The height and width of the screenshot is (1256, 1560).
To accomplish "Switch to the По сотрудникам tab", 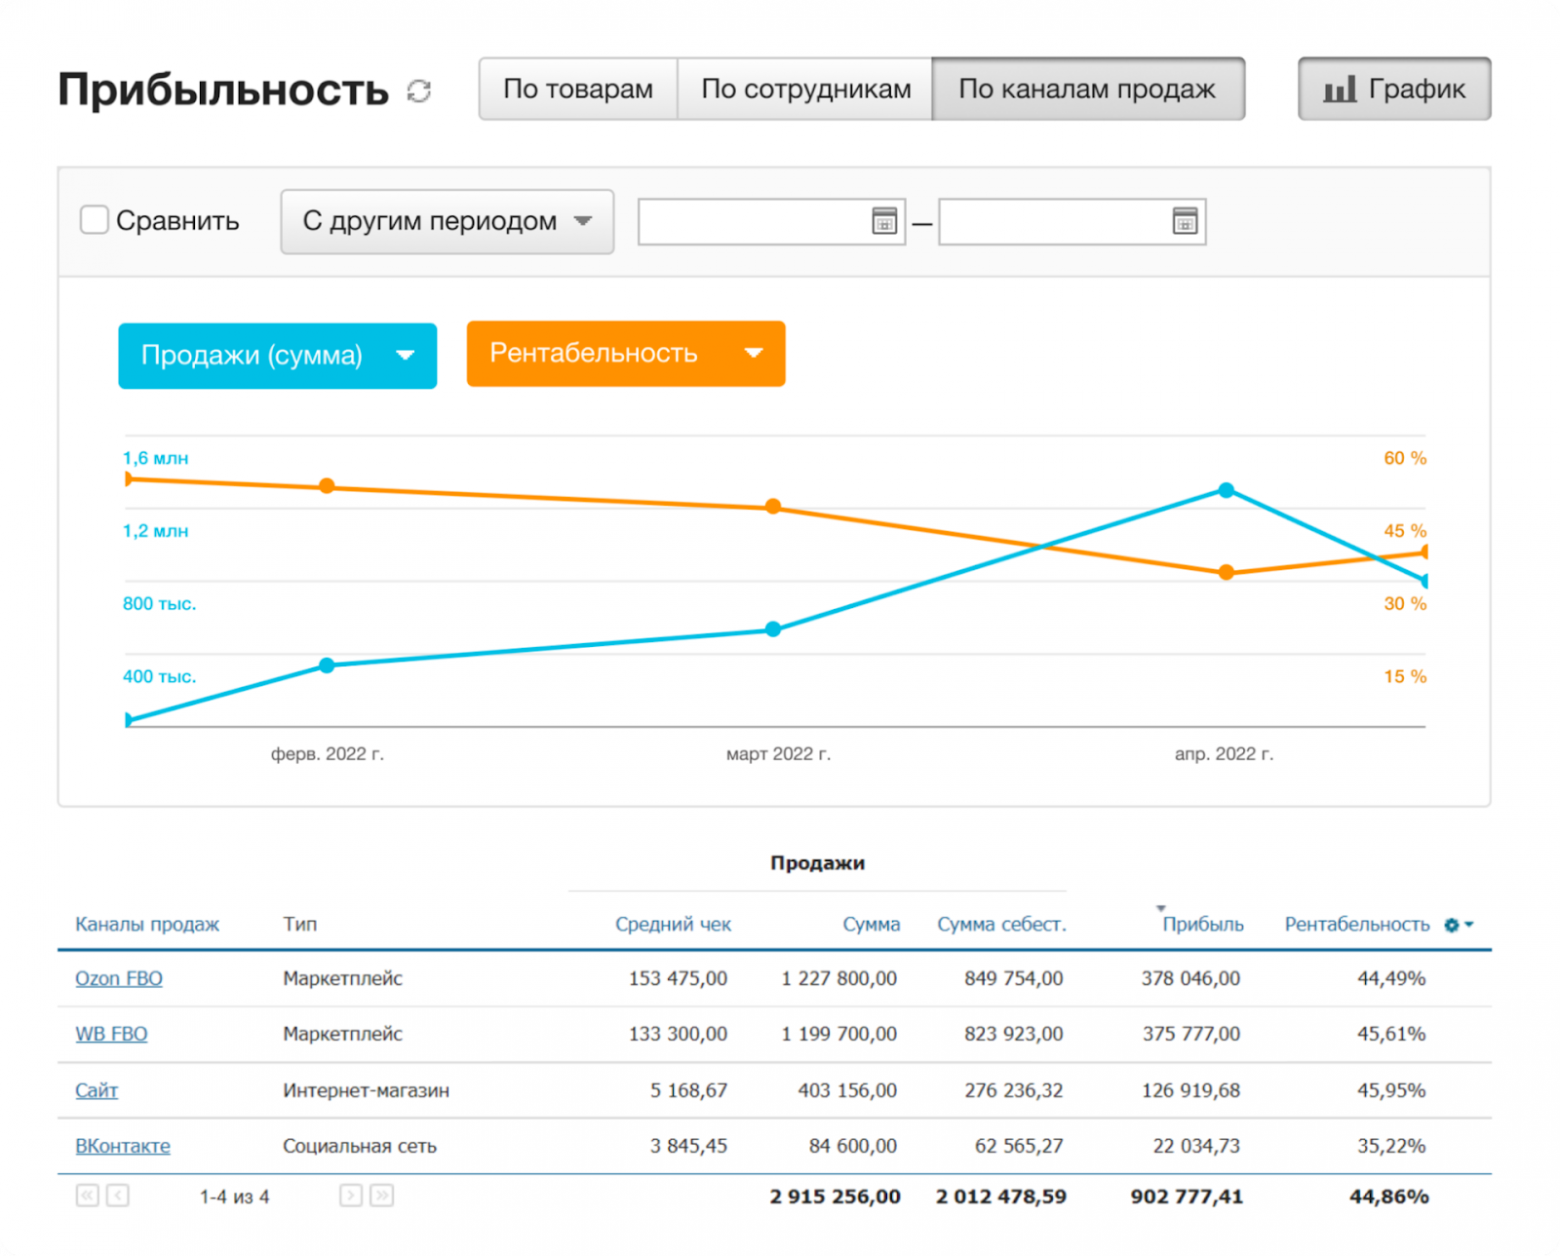I will pos(805,89).
